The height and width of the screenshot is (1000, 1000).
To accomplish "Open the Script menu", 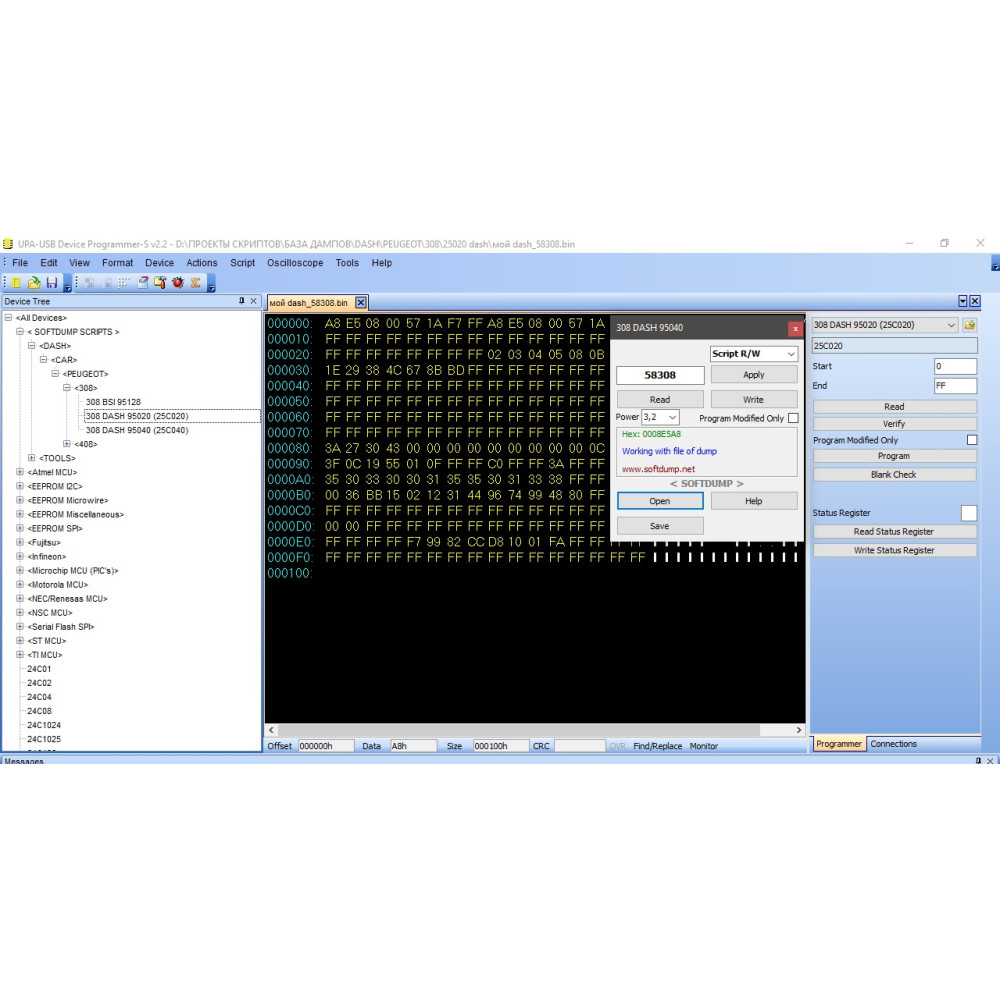I will [242, 263].
